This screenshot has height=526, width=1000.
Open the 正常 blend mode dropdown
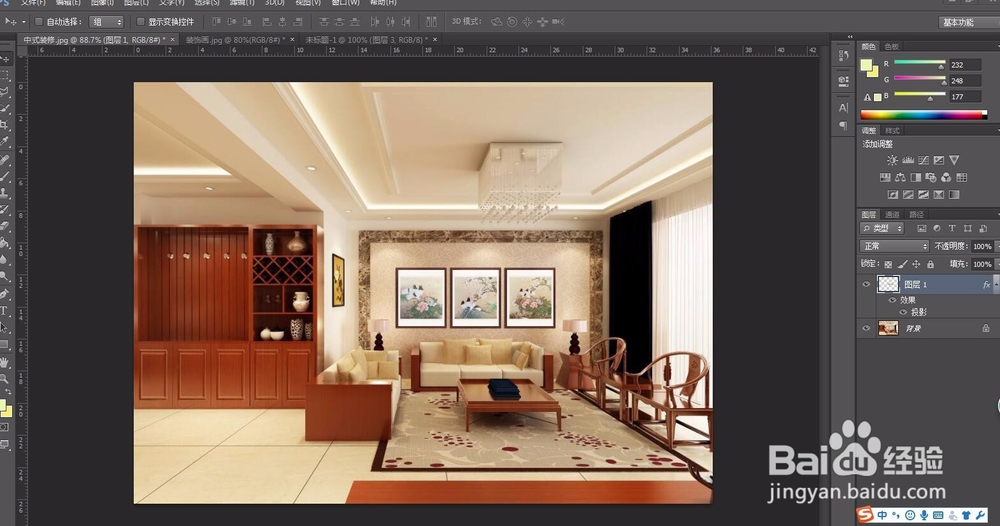[895, 246]
